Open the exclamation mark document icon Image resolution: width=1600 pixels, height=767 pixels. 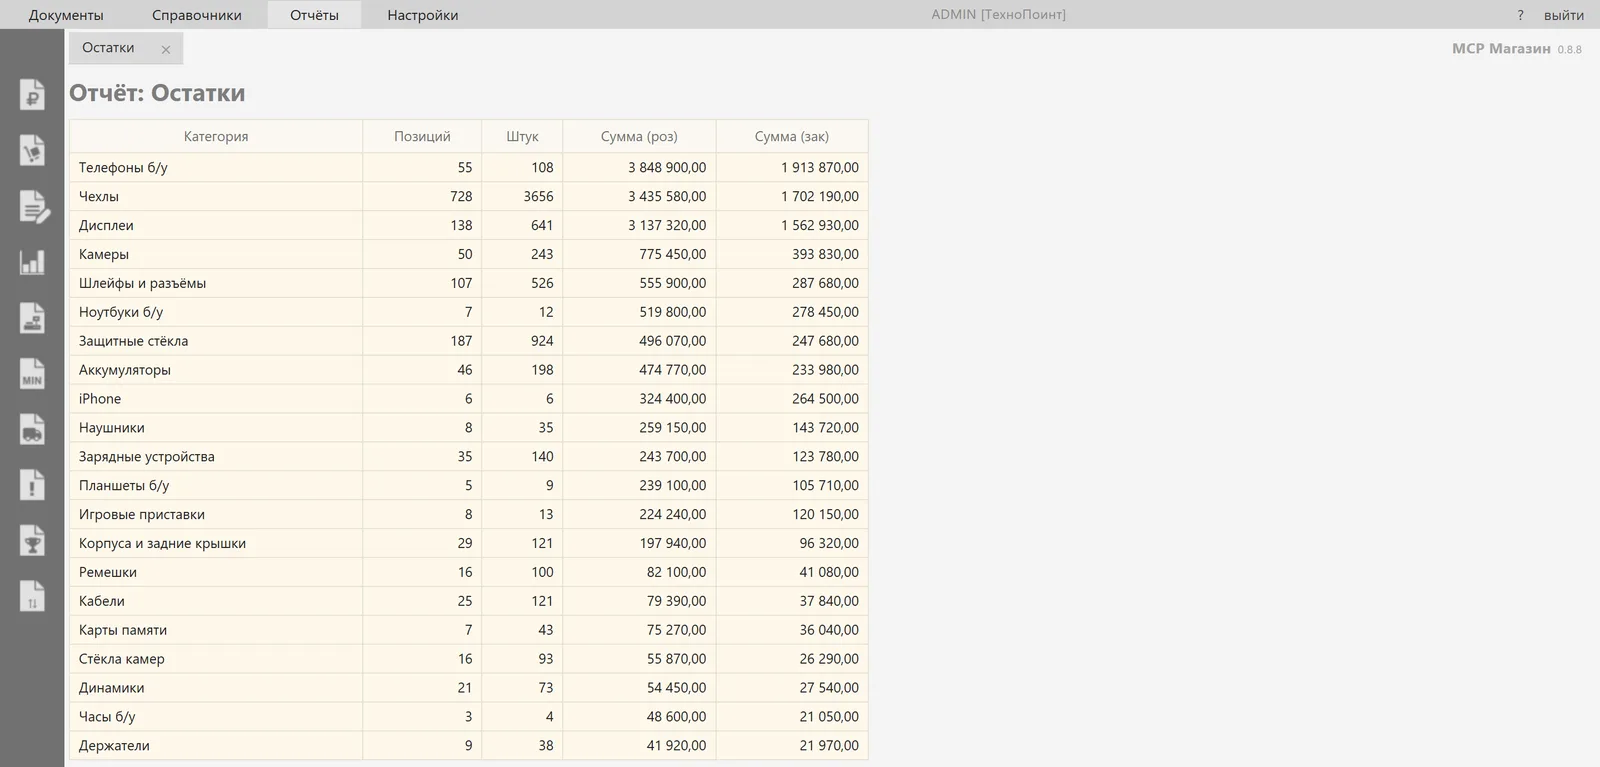(x=32, y=485)
